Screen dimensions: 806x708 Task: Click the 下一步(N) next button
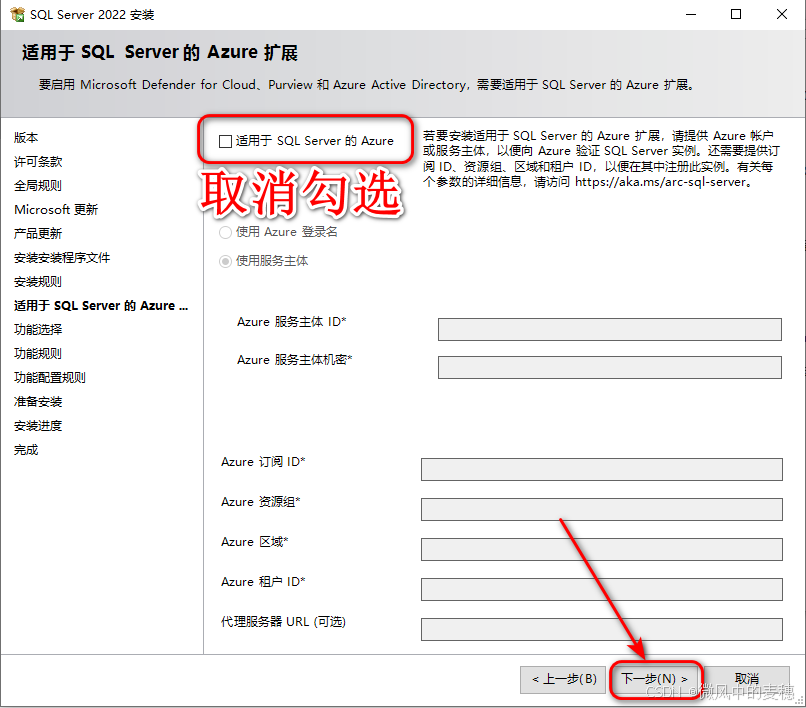coord(654,679)
